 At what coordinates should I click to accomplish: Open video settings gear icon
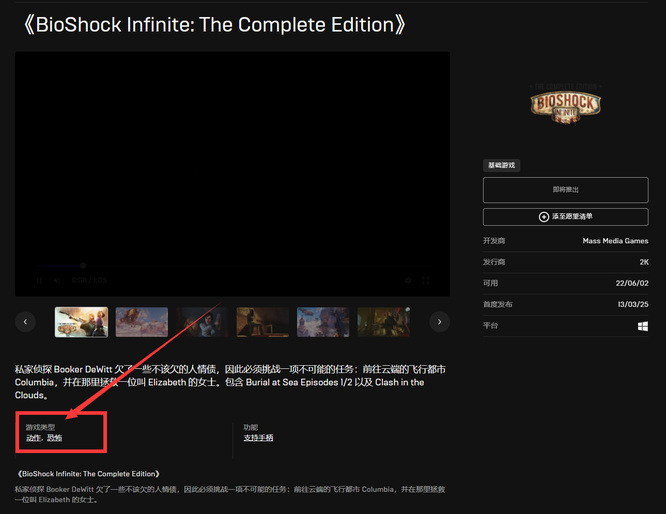click(408, 281)
